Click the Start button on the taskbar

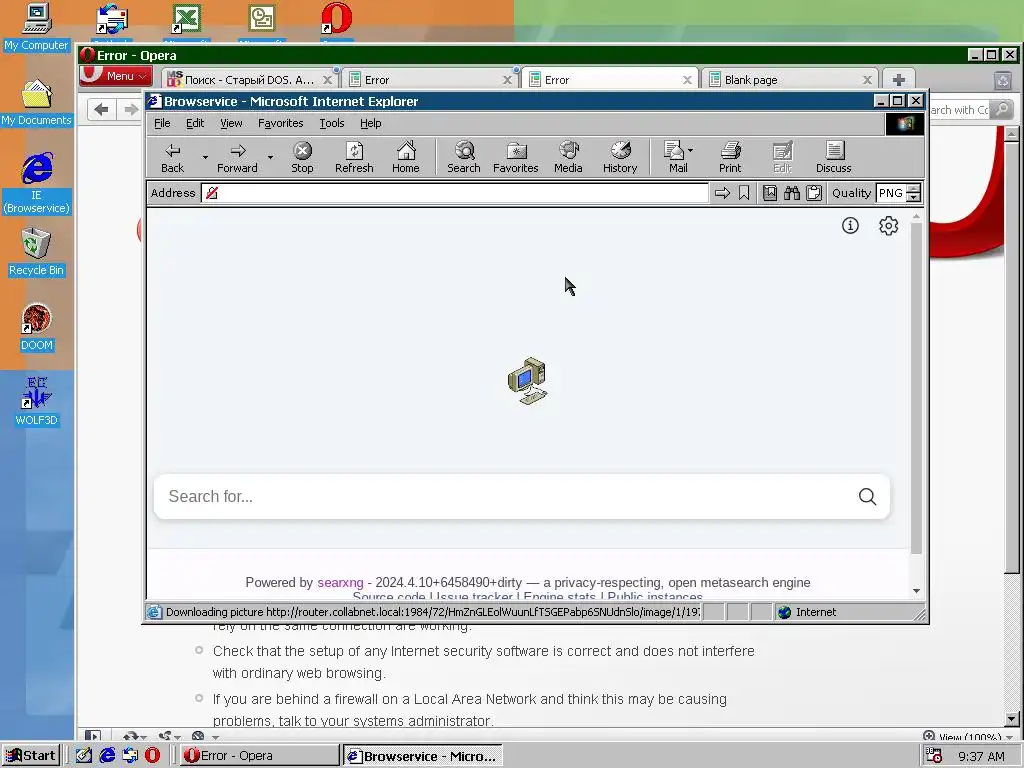tap(31, 756)
